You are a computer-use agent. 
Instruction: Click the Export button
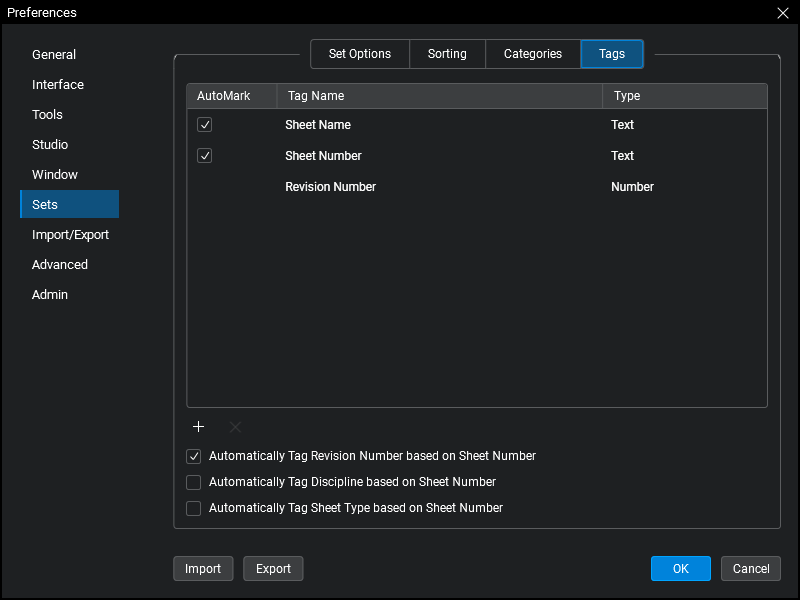(273, 569)
